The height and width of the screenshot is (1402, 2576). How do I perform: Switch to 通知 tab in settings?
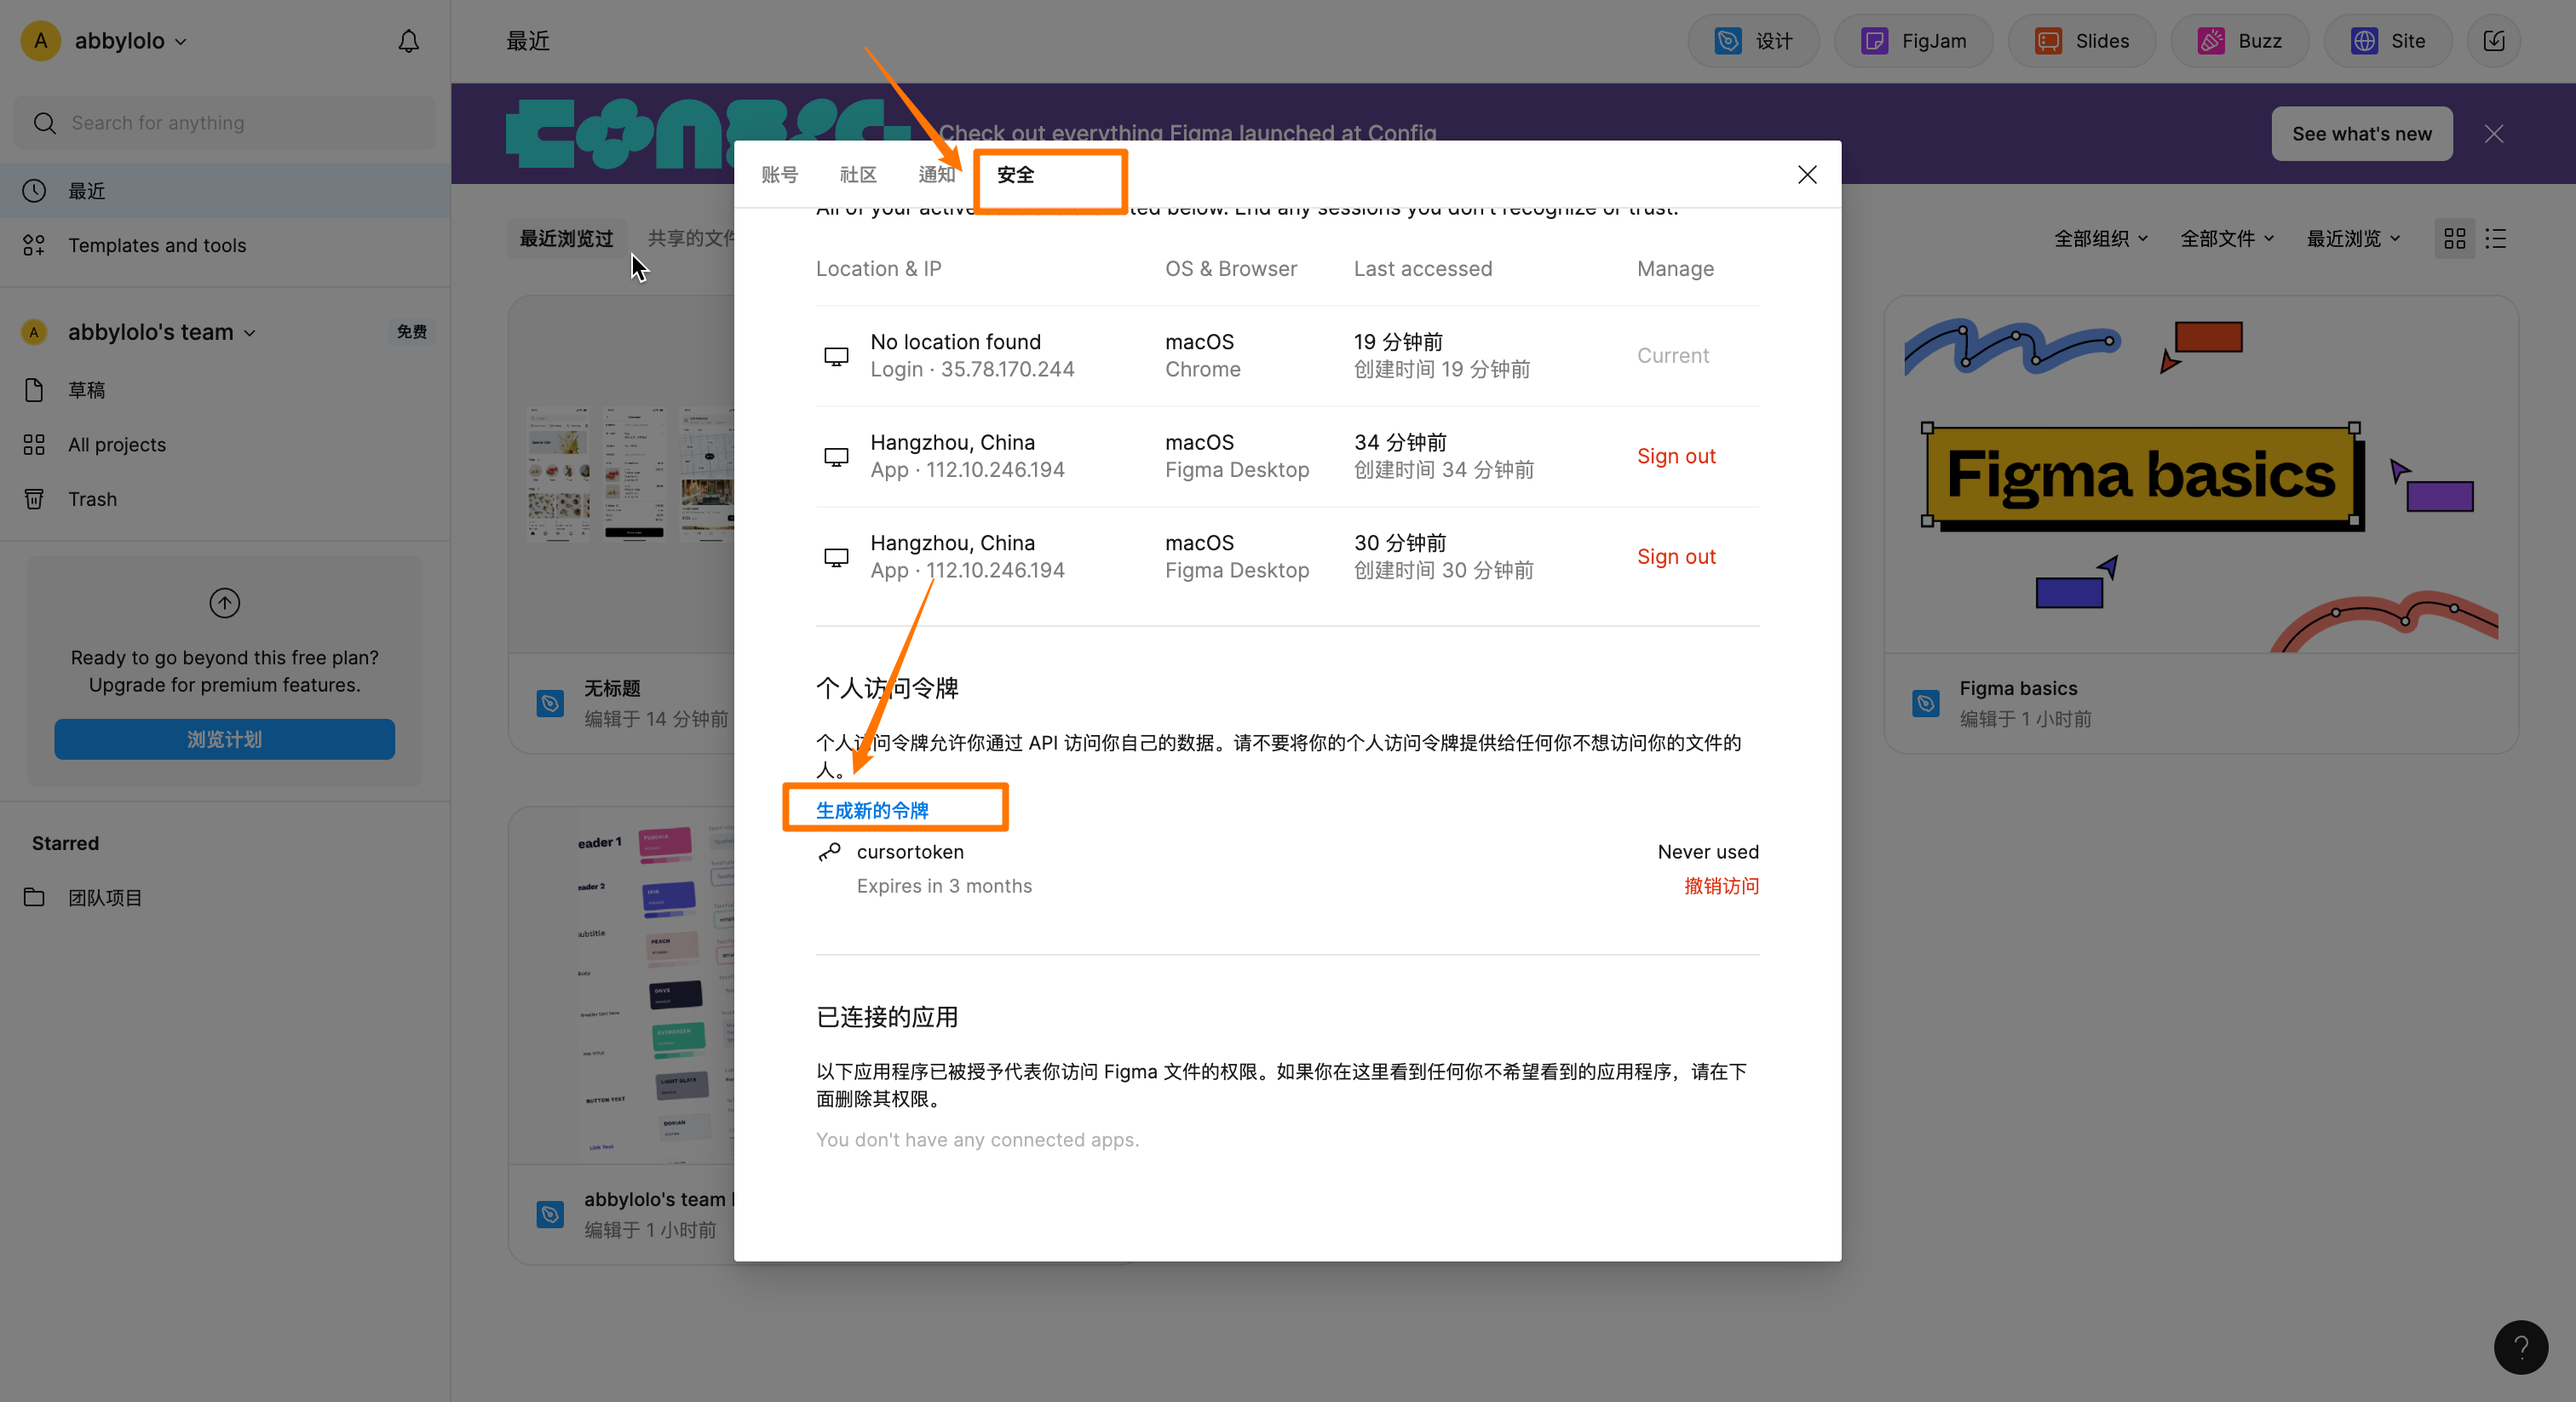coord(937,175)
